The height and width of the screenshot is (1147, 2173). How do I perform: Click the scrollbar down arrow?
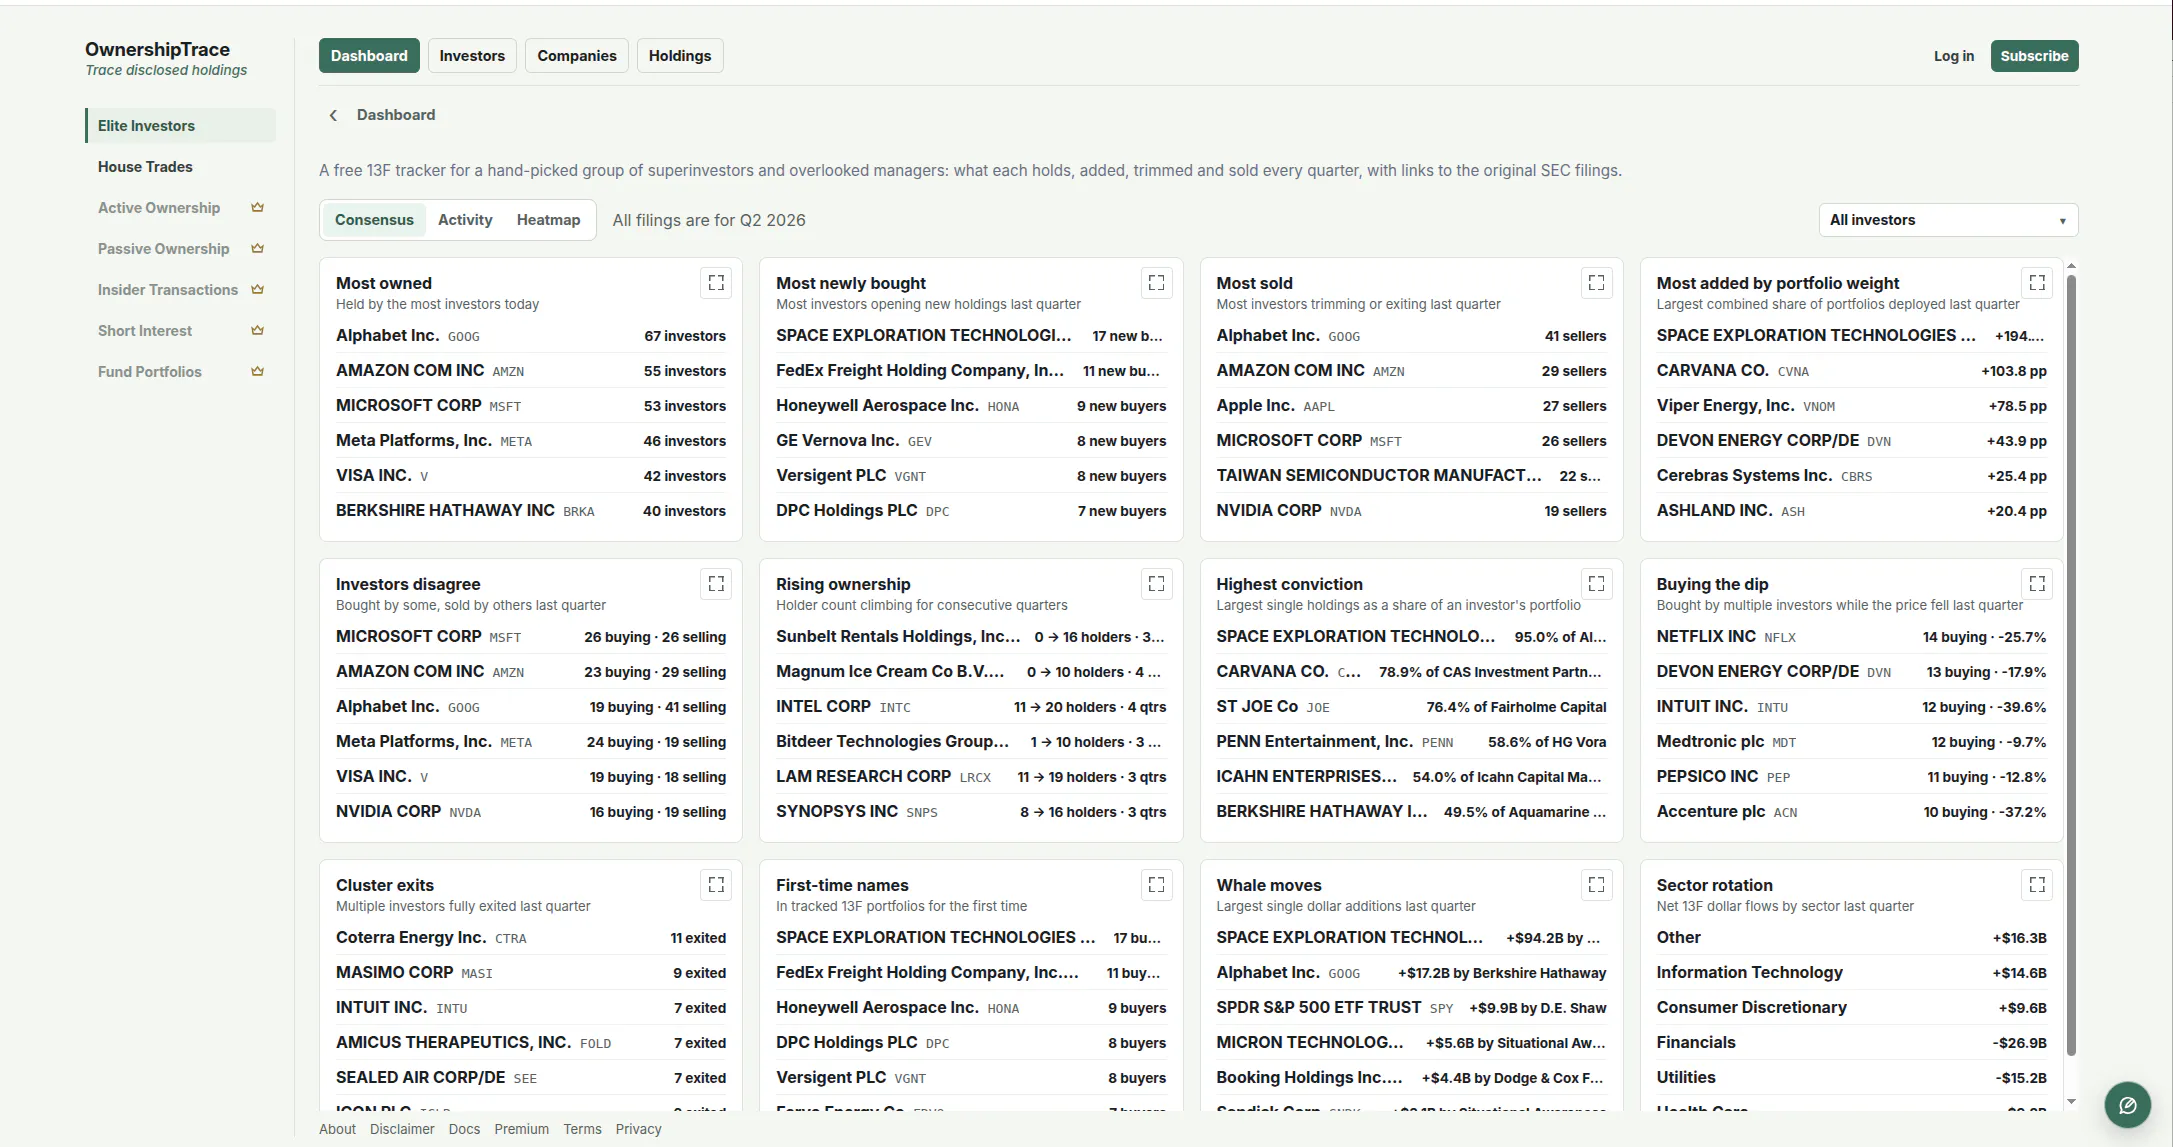point(2071,1101)
